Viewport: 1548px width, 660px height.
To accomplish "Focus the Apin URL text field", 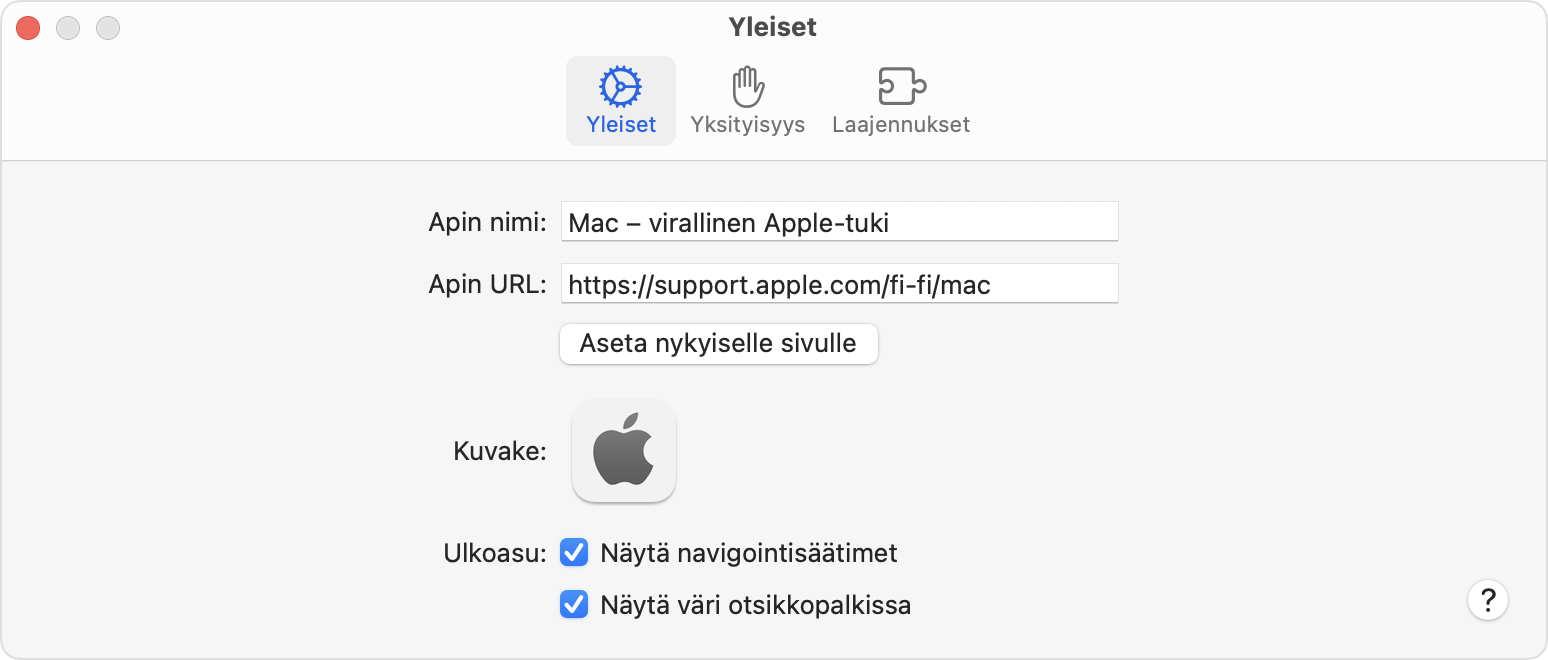I will [838, 284].
